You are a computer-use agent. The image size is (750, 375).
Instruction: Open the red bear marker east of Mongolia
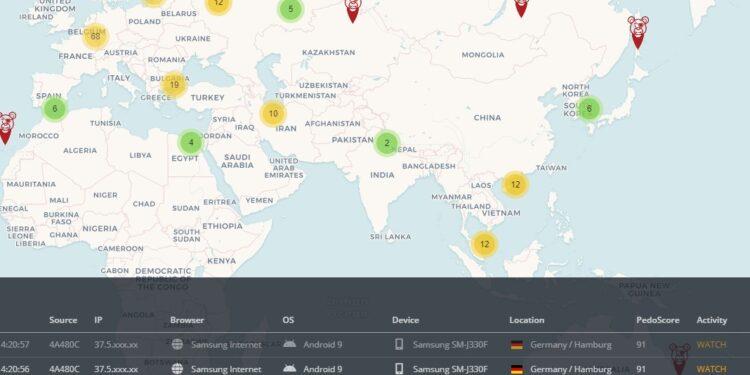point(638,32)
